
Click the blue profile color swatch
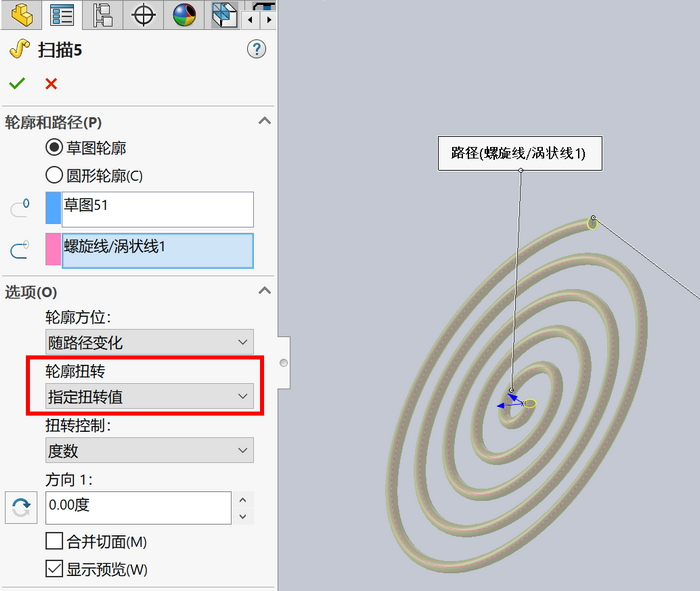point(53,208)
